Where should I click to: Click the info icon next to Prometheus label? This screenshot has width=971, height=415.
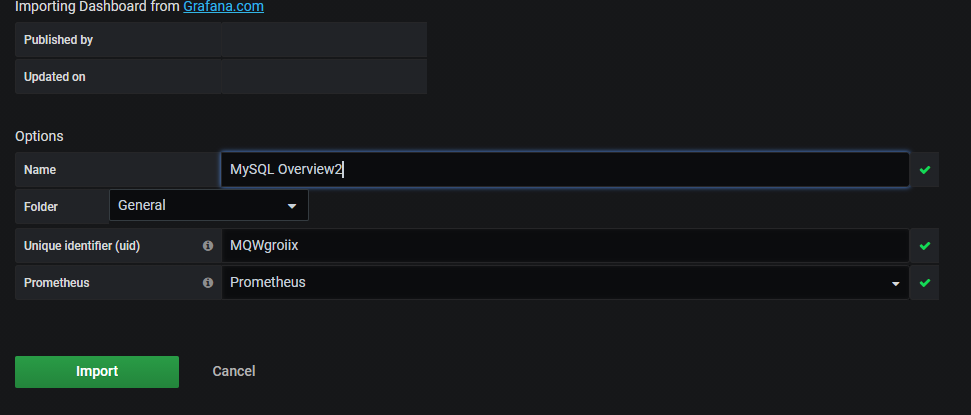208,282
